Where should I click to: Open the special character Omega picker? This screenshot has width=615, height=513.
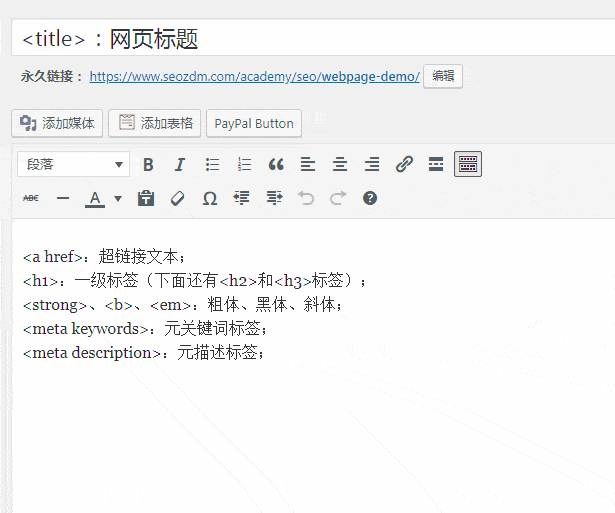click(x=210, y=198)
